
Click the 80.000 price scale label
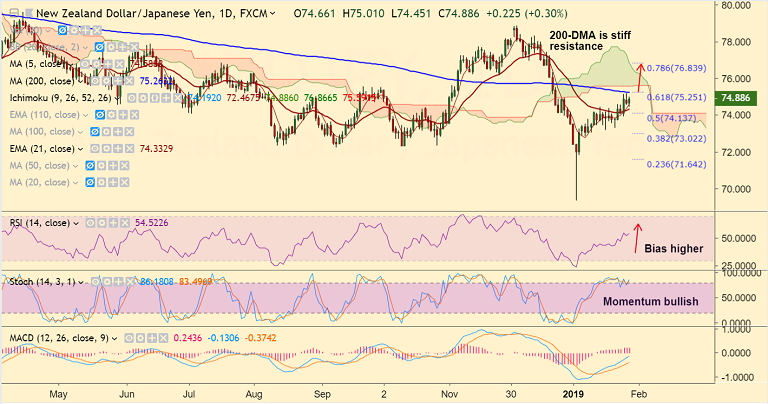pos(738,5)
